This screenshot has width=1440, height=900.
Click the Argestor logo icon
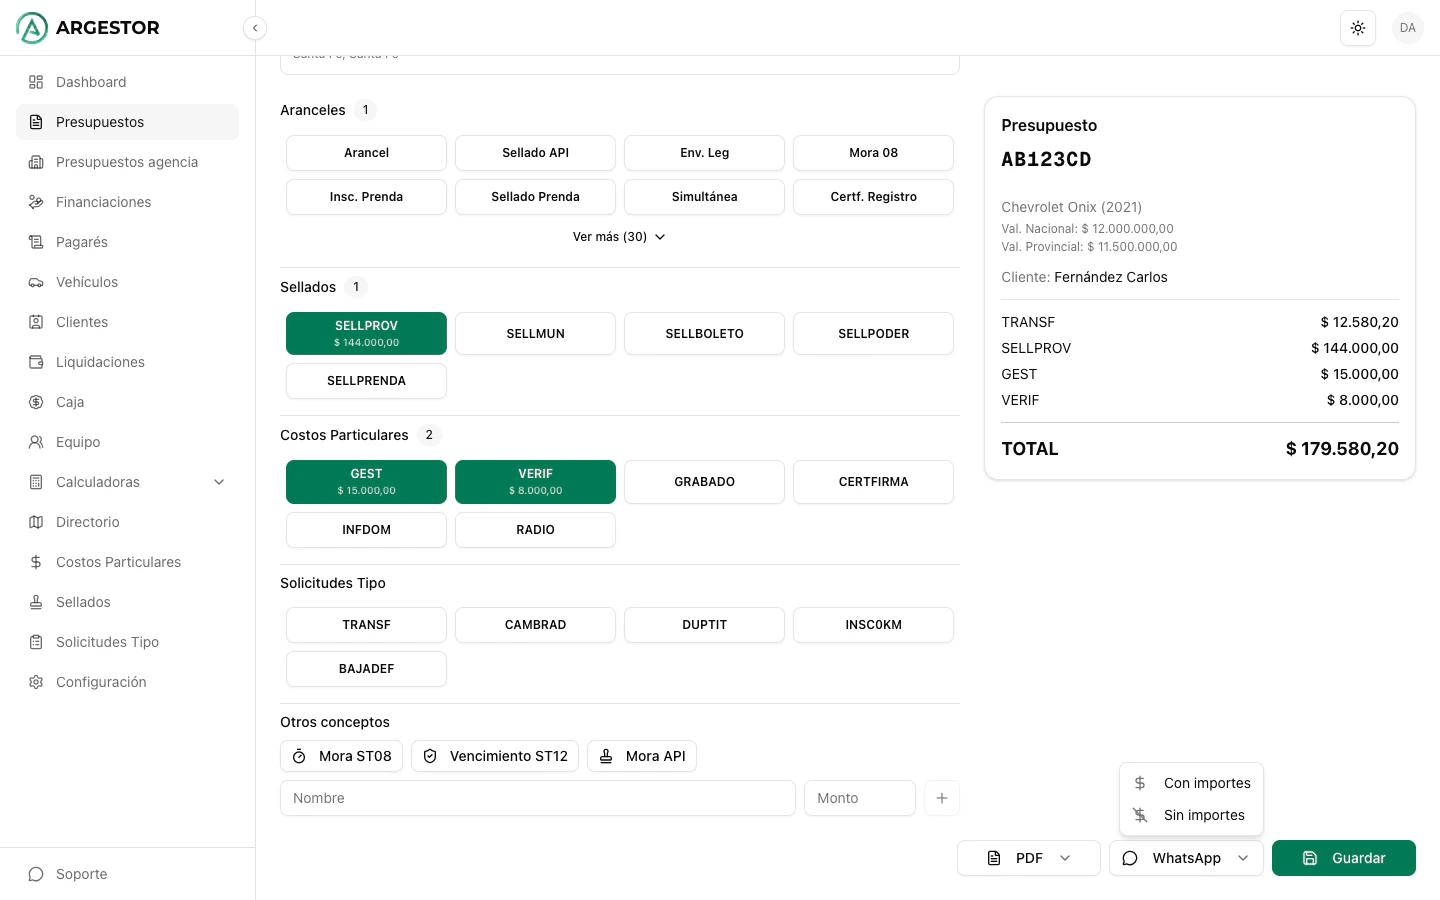32,28
